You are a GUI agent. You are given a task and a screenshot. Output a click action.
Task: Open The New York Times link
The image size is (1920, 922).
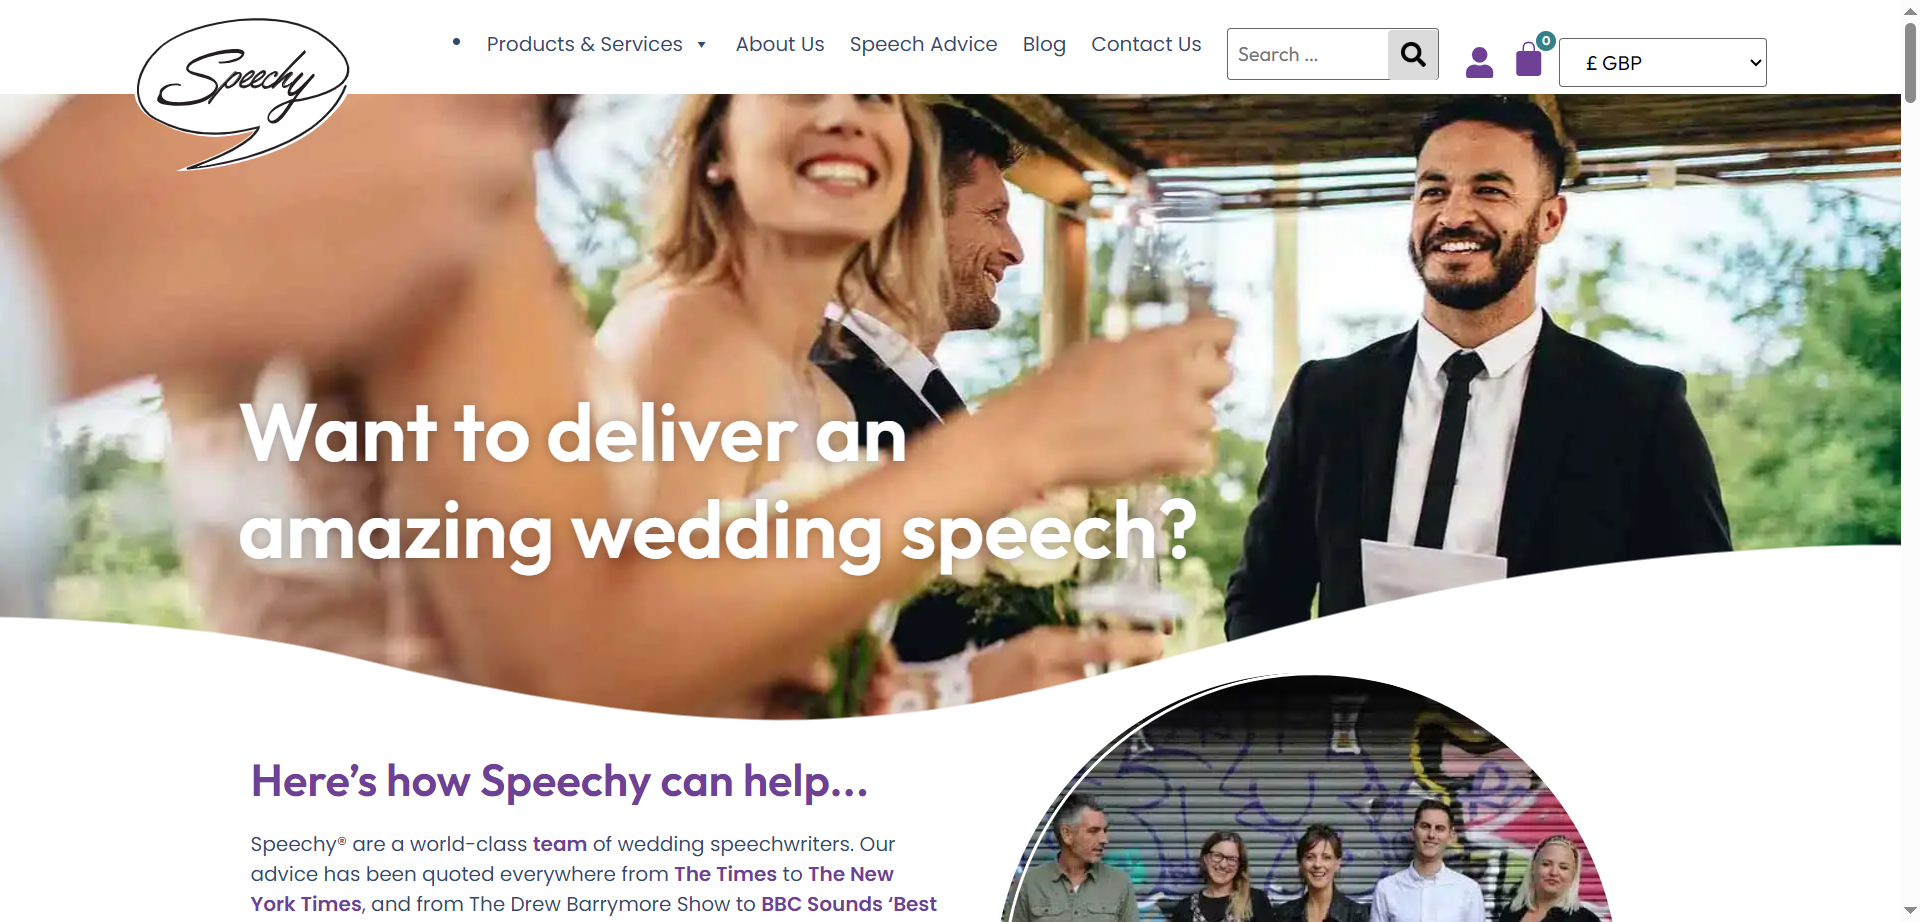tap(572, 889)
